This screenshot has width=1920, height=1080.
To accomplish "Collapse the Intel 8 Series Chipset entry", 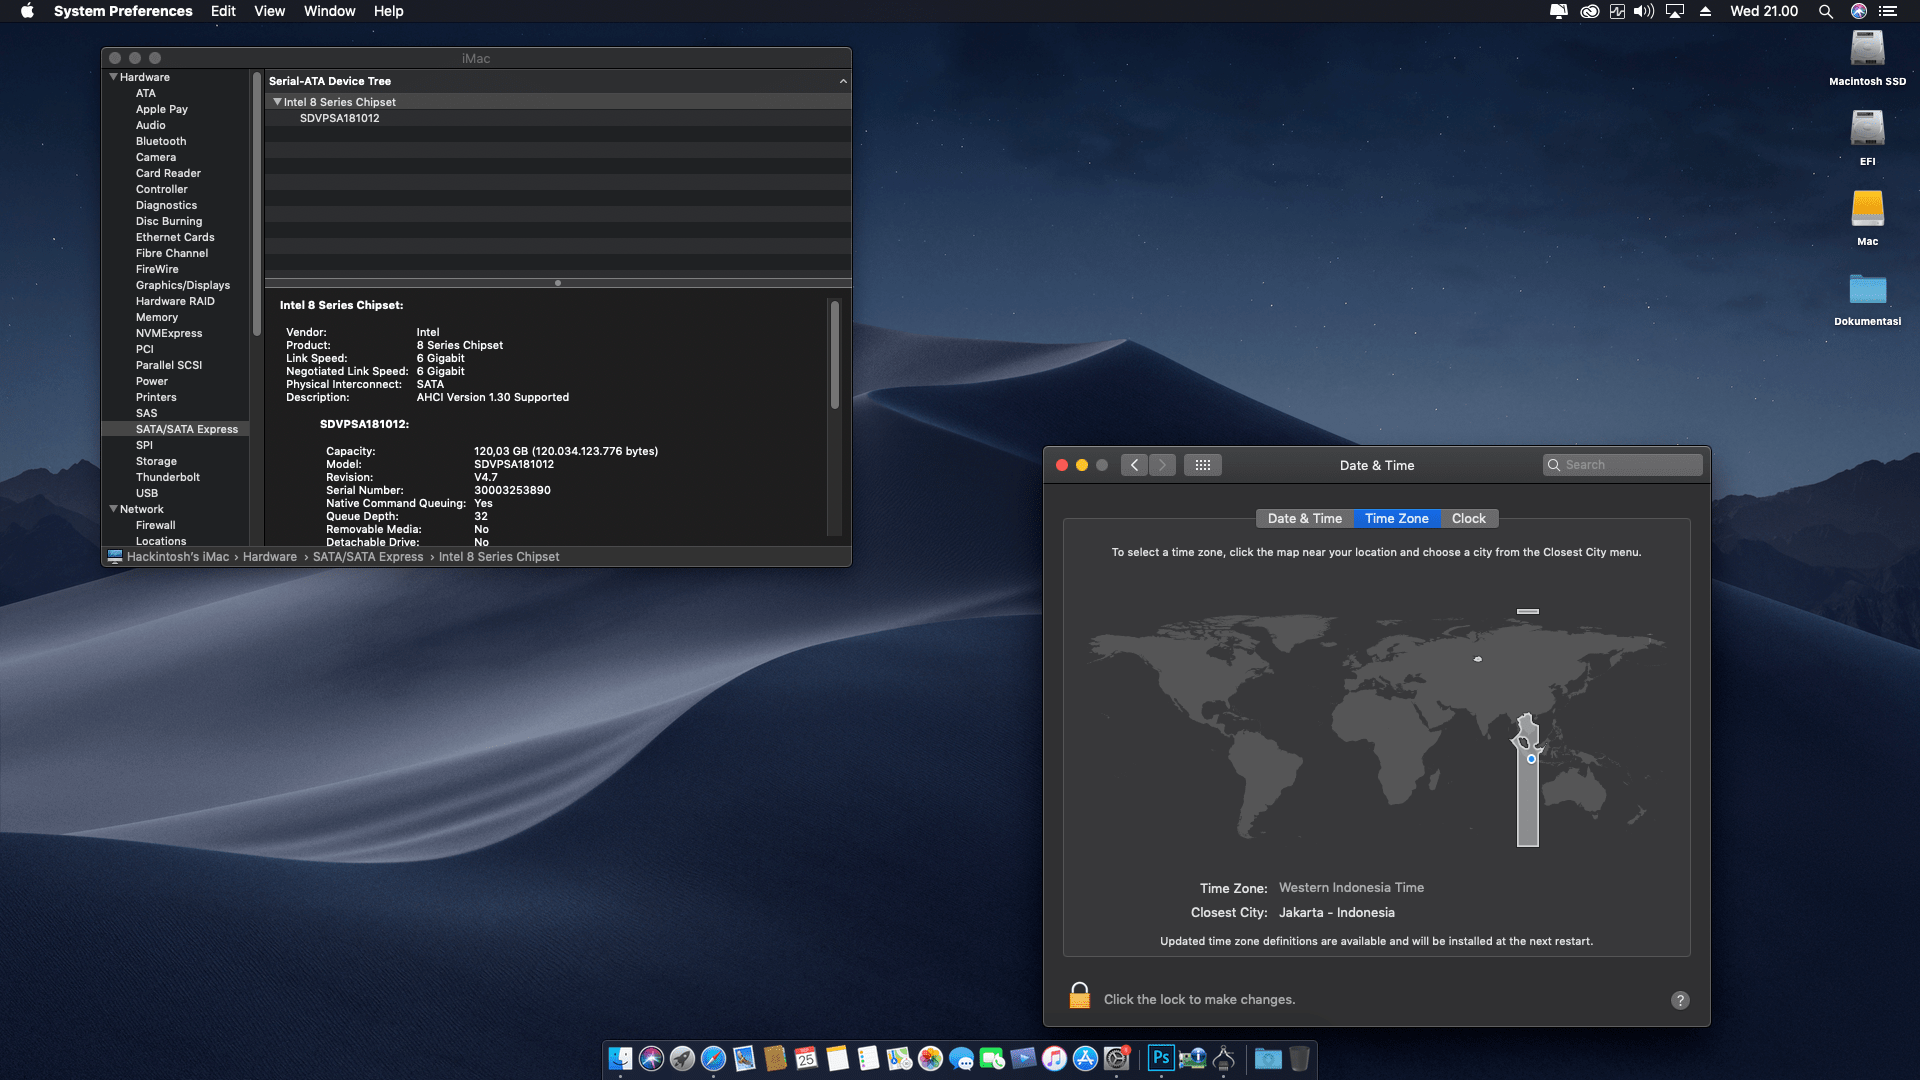I will [x=277, y=101].
